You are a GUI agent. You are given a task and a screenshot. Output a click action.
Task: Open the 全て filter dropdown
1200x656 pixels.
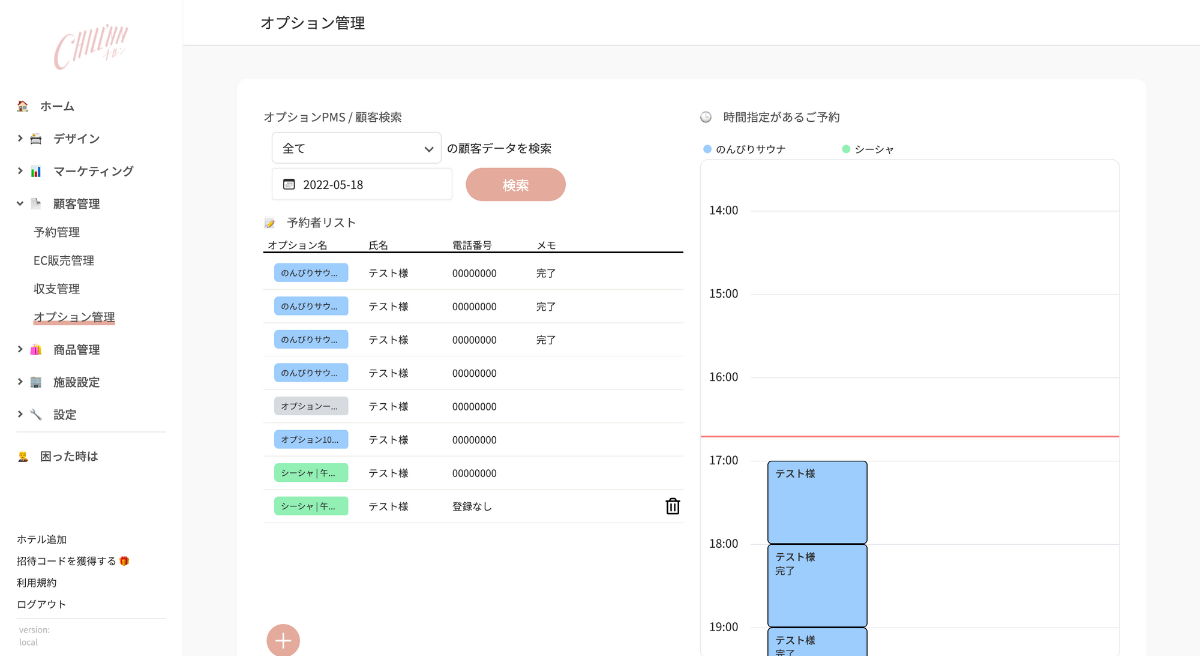pyautogui.click(x=356, y=148)
